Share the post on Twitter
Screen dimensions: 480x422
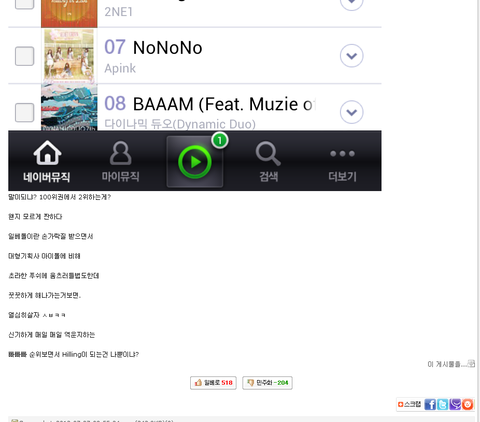[443, 404]
